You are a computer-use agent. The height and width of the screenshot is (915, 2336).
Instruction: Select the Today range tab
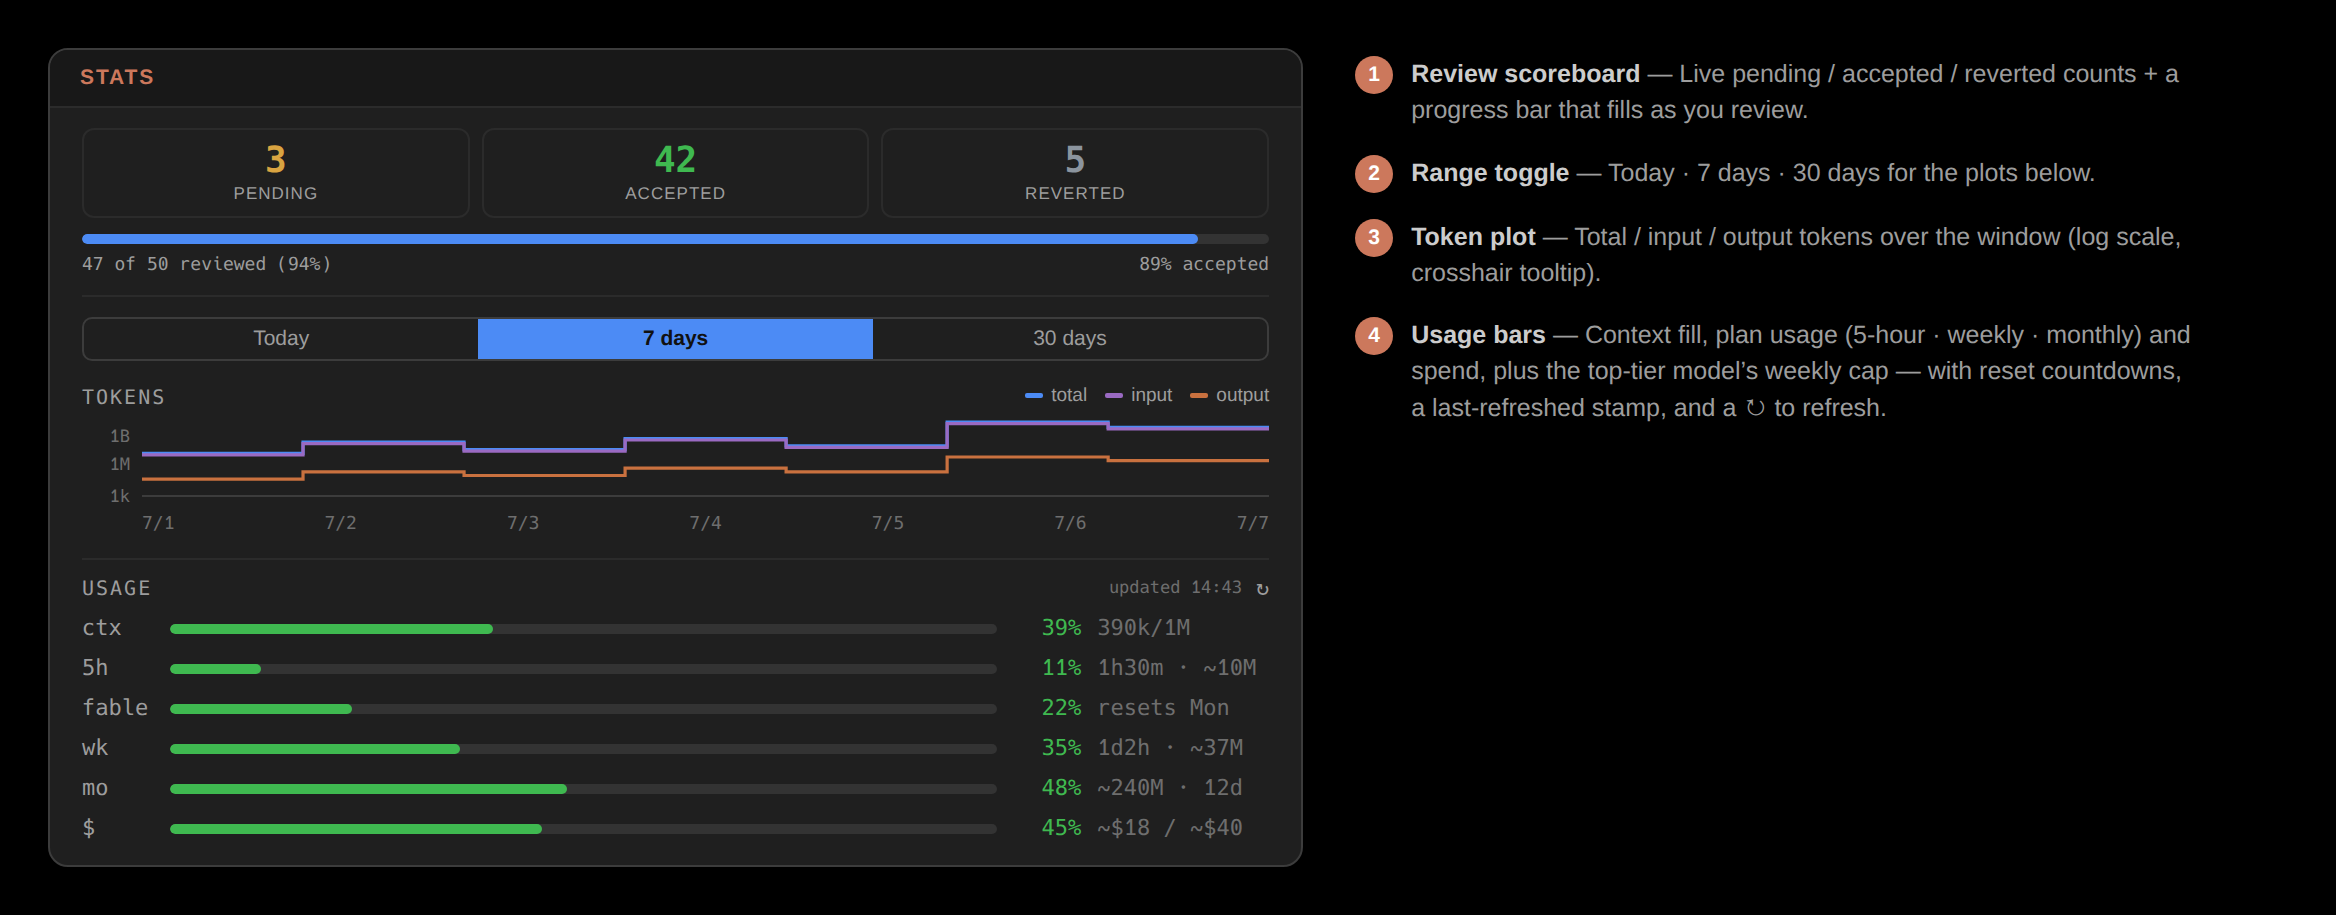coord(281,339)
